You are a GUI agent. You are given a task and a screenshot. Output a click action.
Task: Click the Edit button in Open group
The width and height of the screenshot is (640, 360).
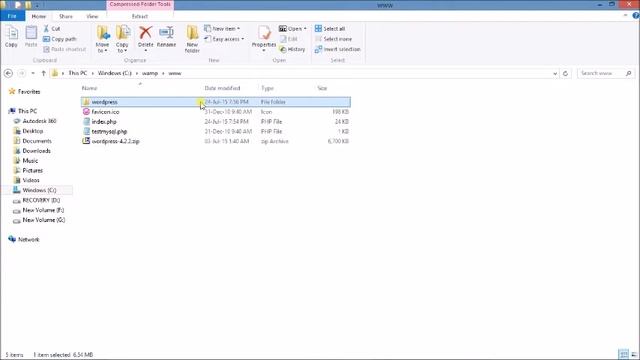[289, 39]
